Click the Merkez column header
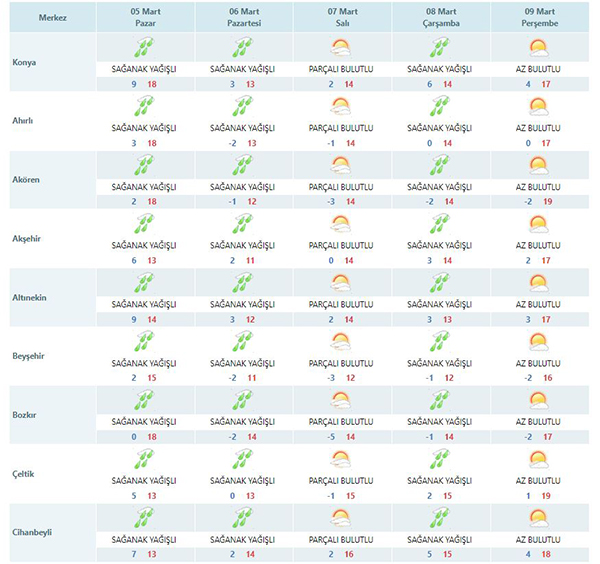 coord(51,18)
